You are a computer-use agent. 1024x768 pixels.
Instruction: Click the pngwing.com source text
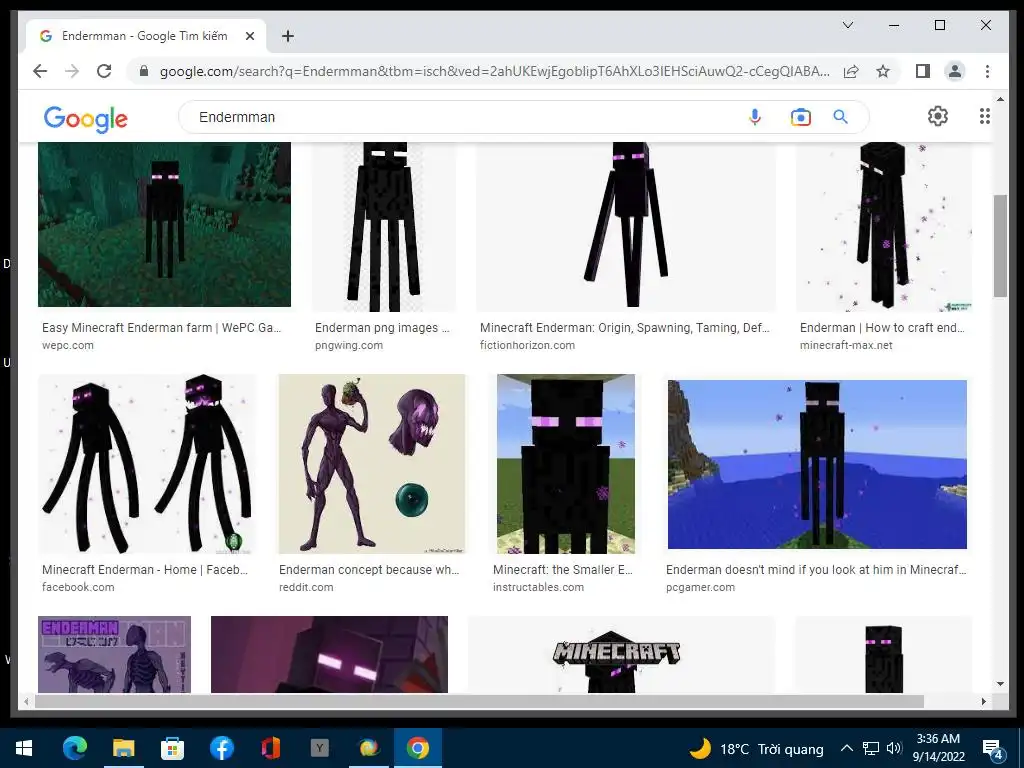pyautogui.click(x=349, y=345)
